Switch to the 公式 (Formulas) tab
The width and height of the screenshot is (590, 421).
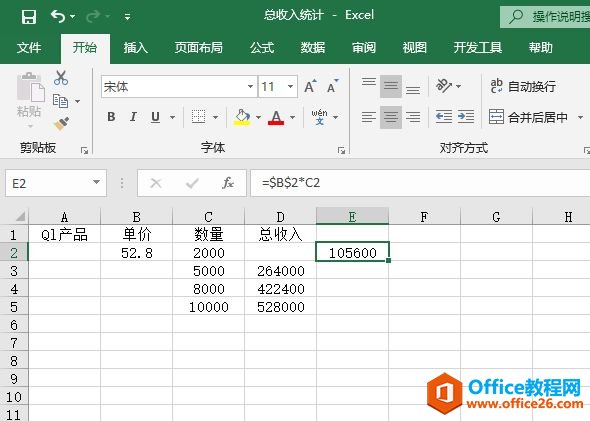(262, 48)
